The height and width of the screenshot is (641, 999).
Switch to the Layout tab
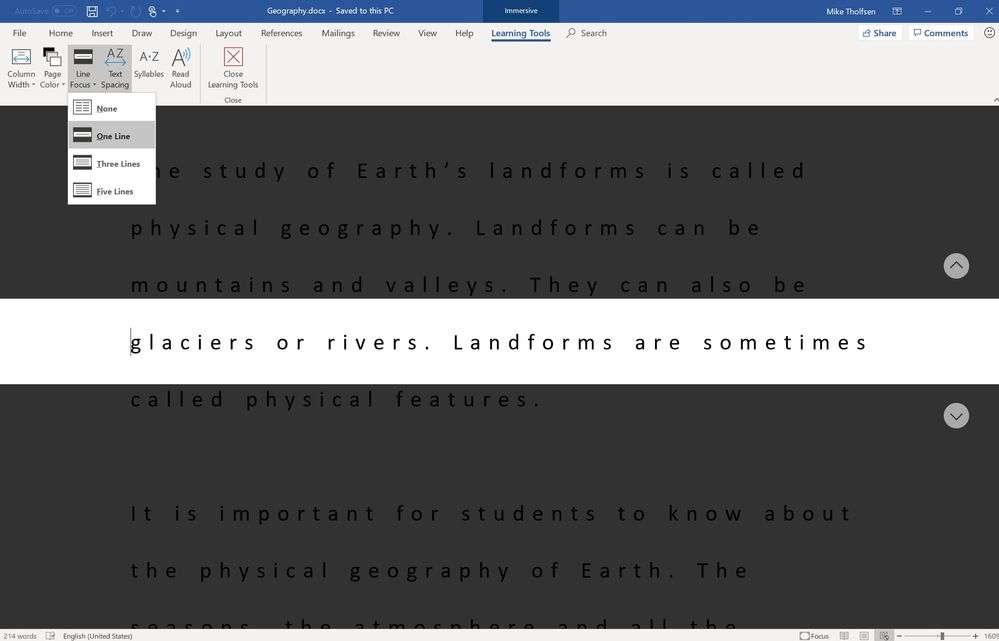coord(228,33)
